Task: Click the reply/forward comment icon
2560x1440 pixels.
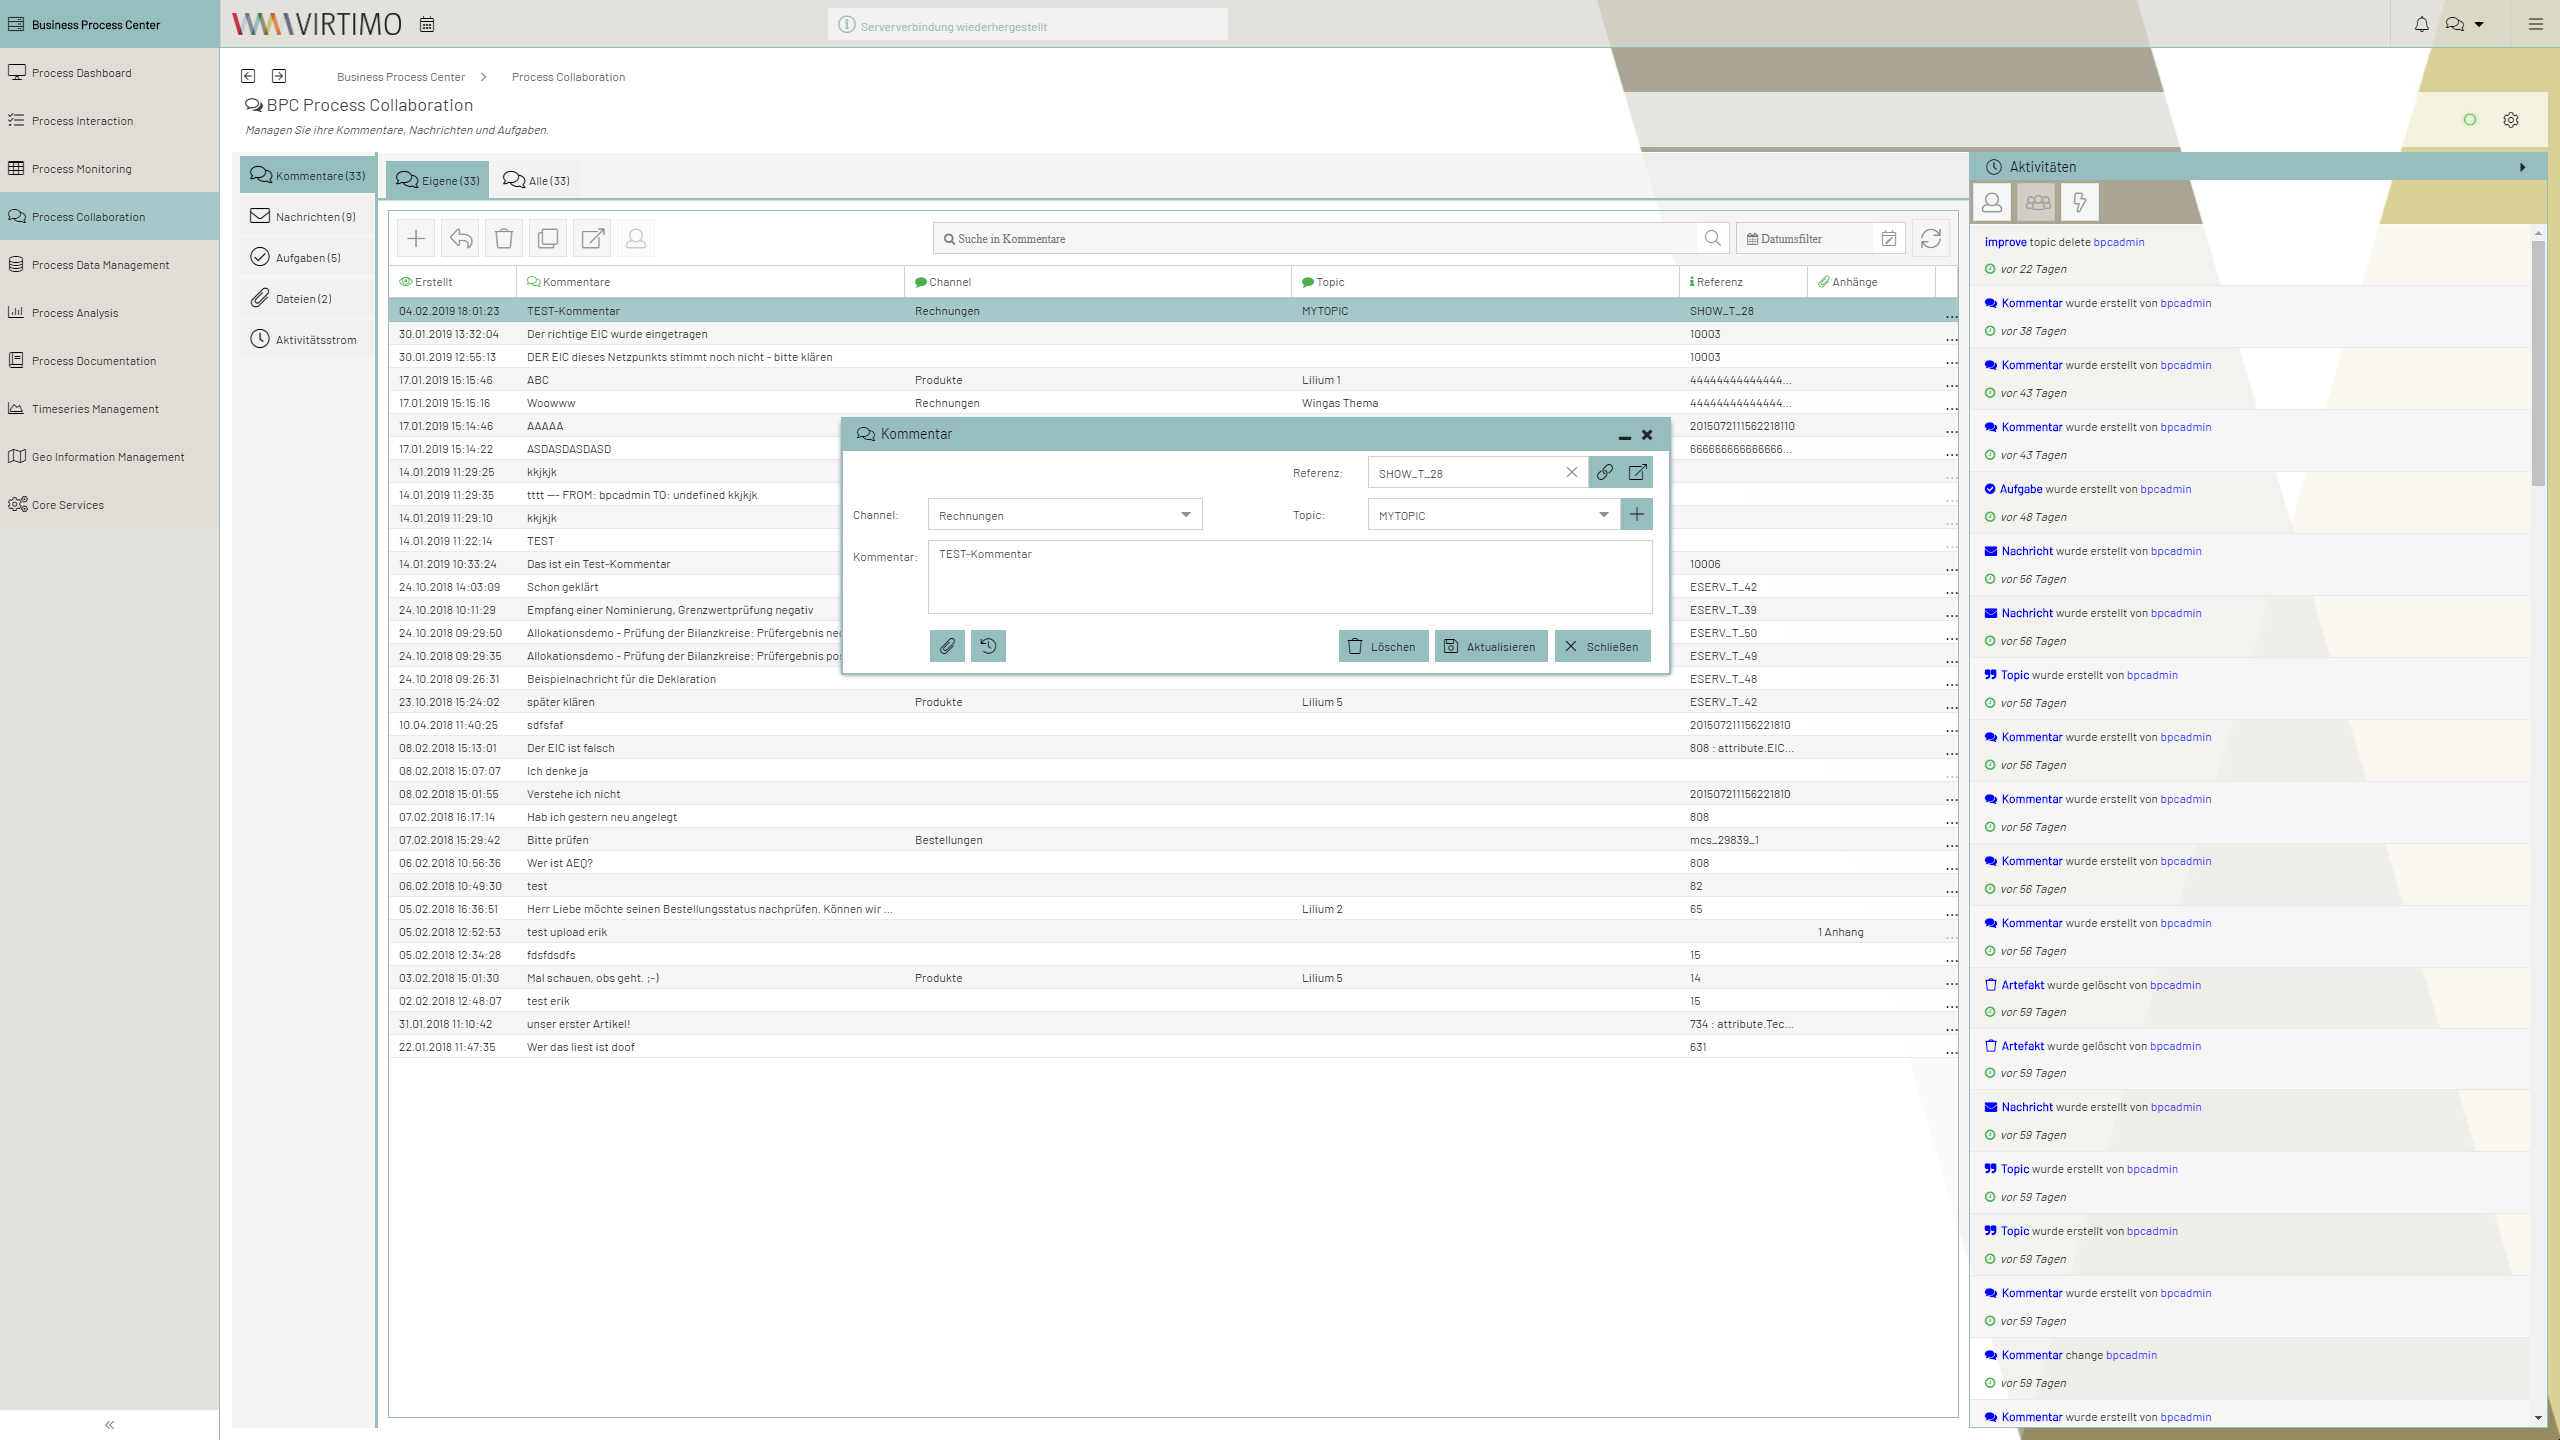Action: point(461,237)
